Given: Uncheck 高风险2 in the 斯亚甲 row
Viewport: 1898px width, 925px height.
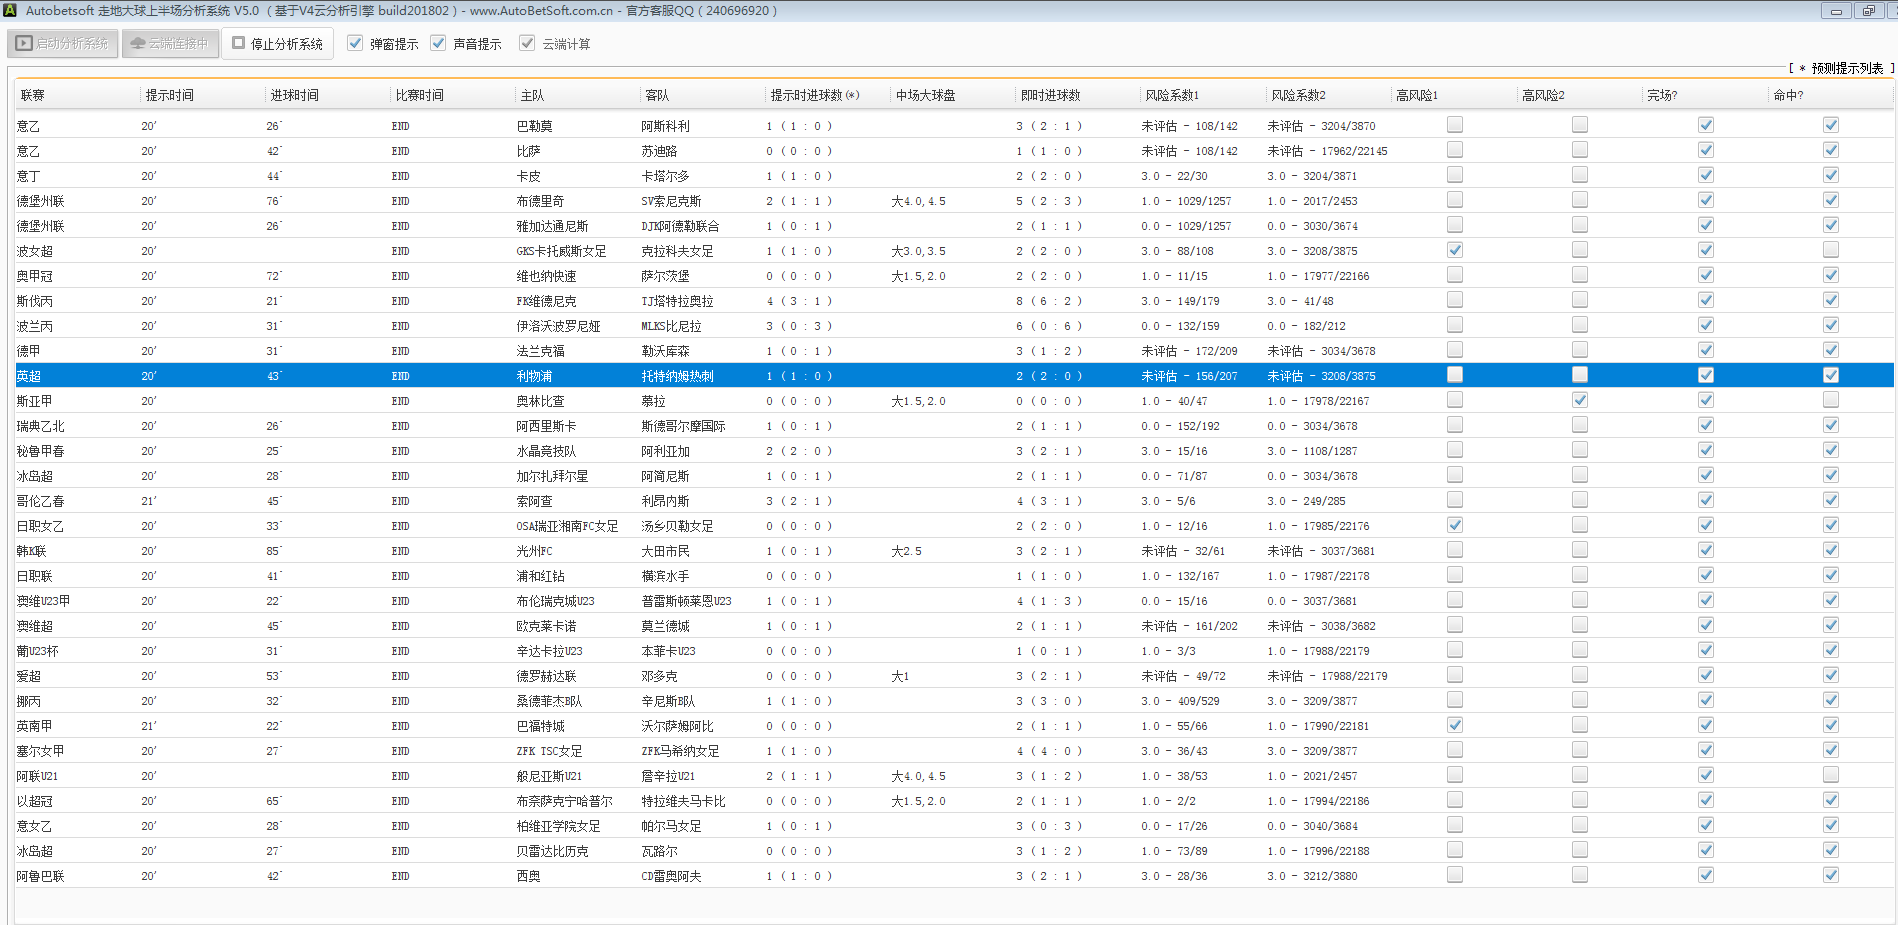Looking at the screenshot, I should tap(1580, 400).
